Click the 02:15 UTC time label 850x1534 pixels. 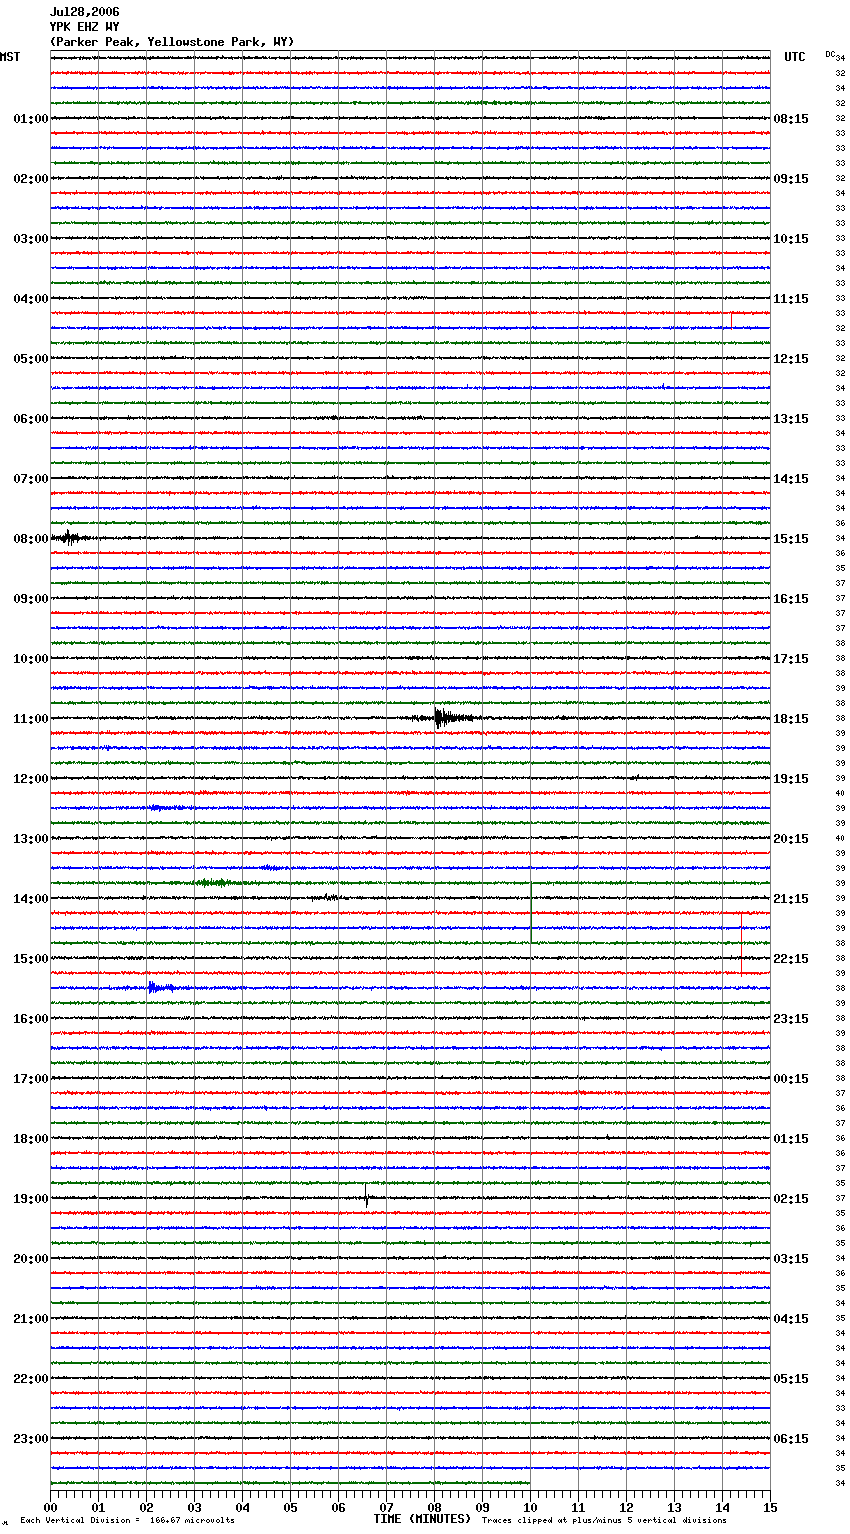pos(791,1199)
